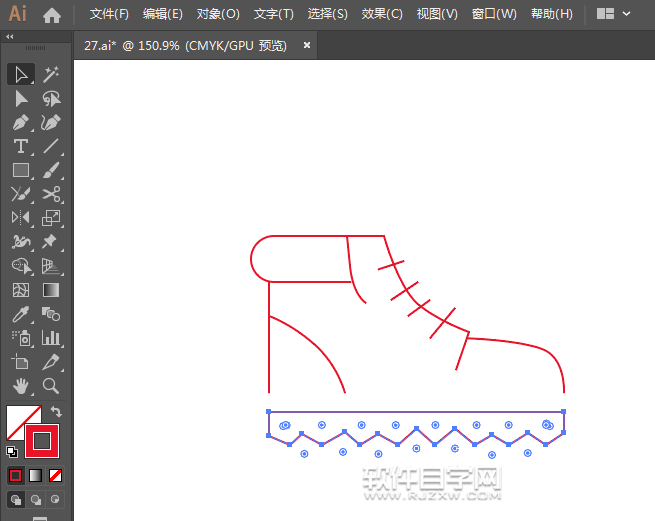Select the Pen tool

[21, 123]
